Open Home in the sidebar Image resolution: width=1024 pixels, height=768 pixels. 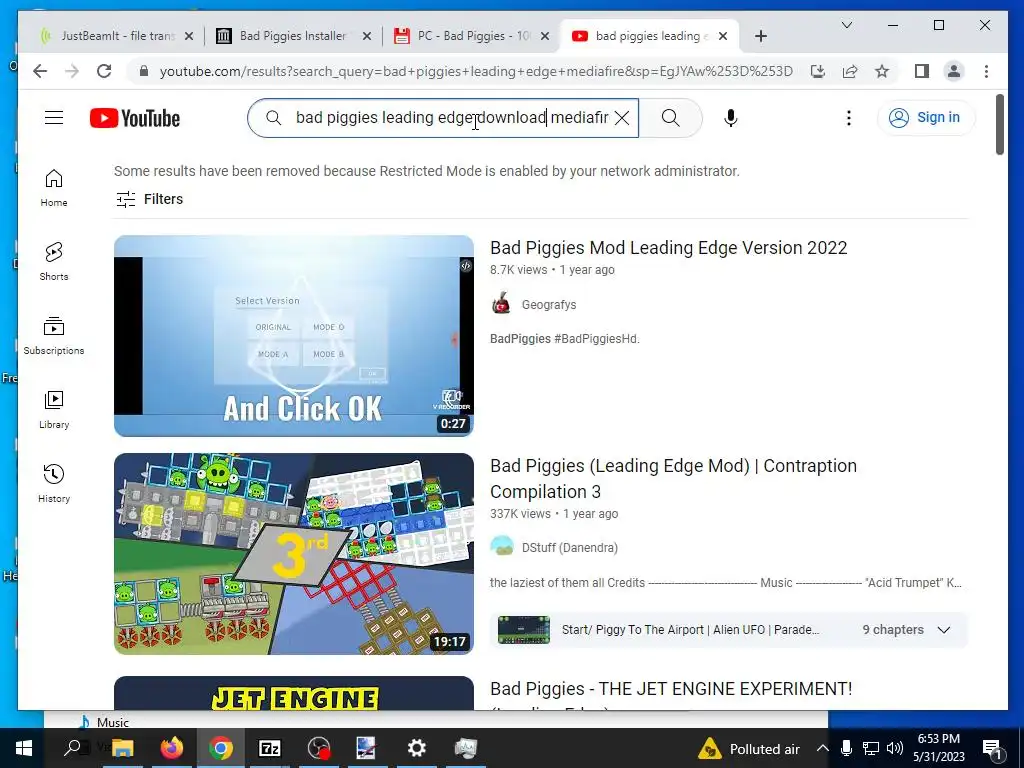pyautogui.click(x=54, y=188)
